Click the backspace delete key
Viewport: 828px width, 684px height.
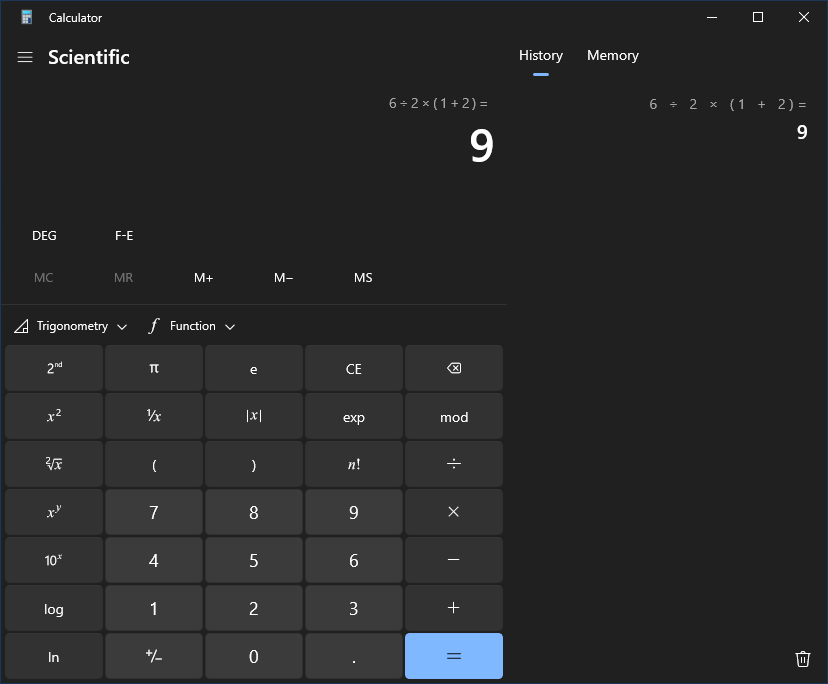454,368
